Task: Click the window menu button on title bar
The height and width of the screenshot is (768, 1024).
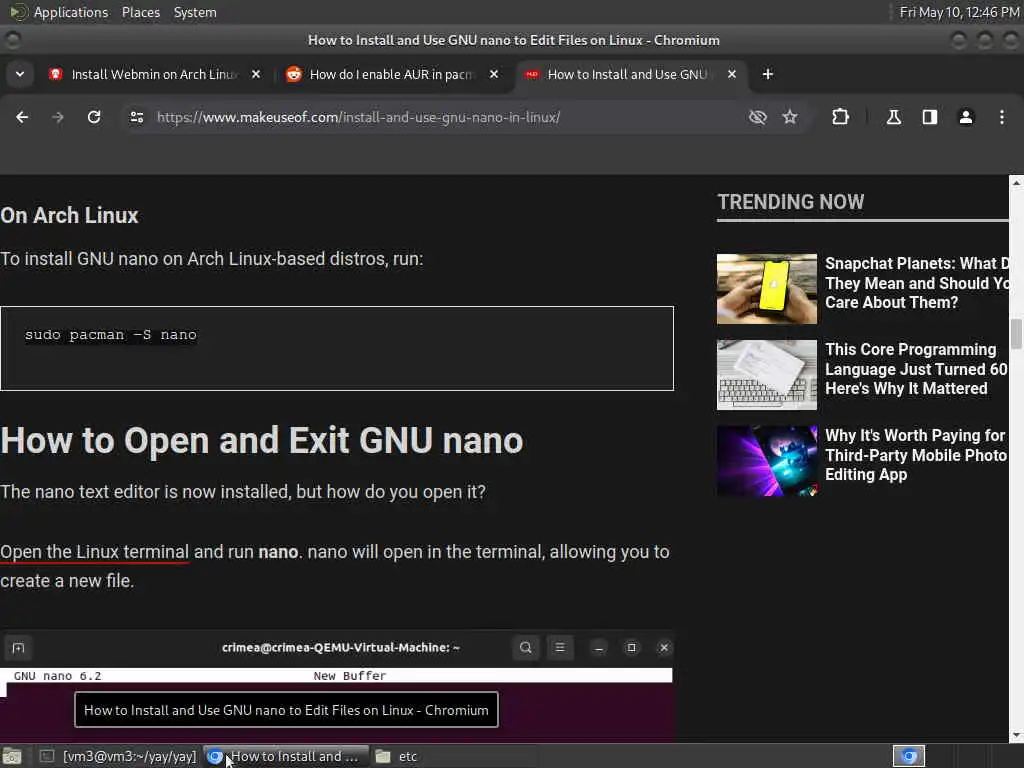Action: click(x=12, y=40)
